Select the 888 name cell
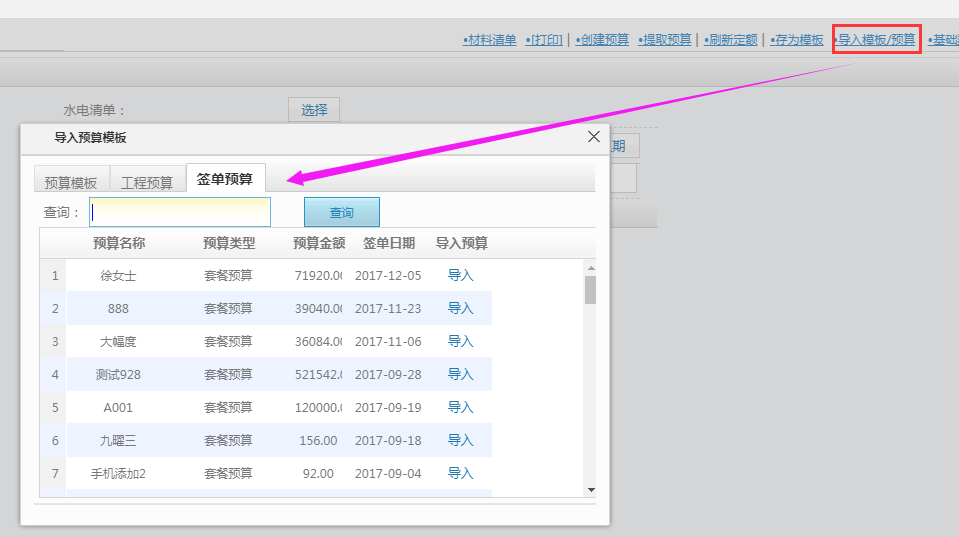The width and height of the screenshot is (959, 537). tap(118, 309)
